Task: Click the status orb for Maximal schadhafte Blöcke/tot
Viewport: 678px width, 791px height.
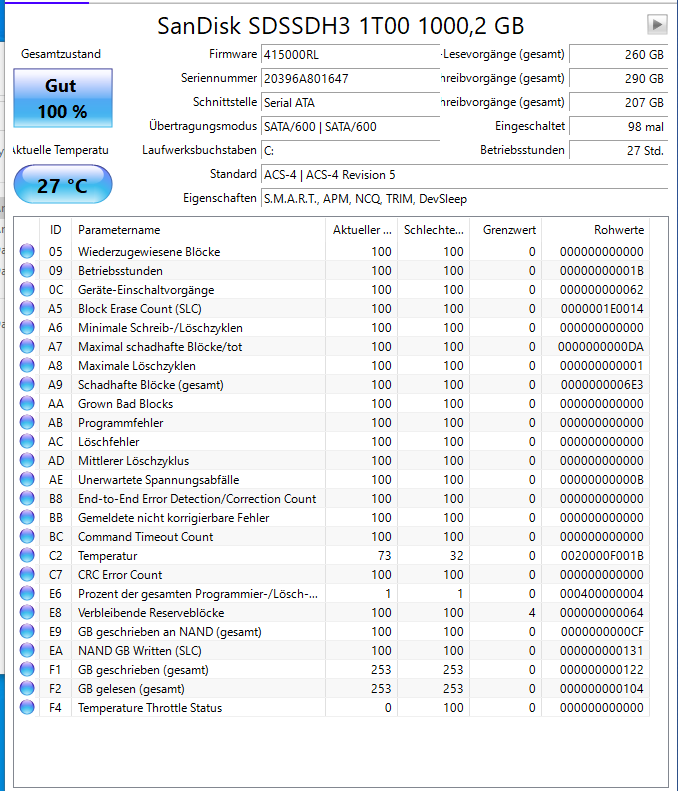Action: click(x=27, y=347)
